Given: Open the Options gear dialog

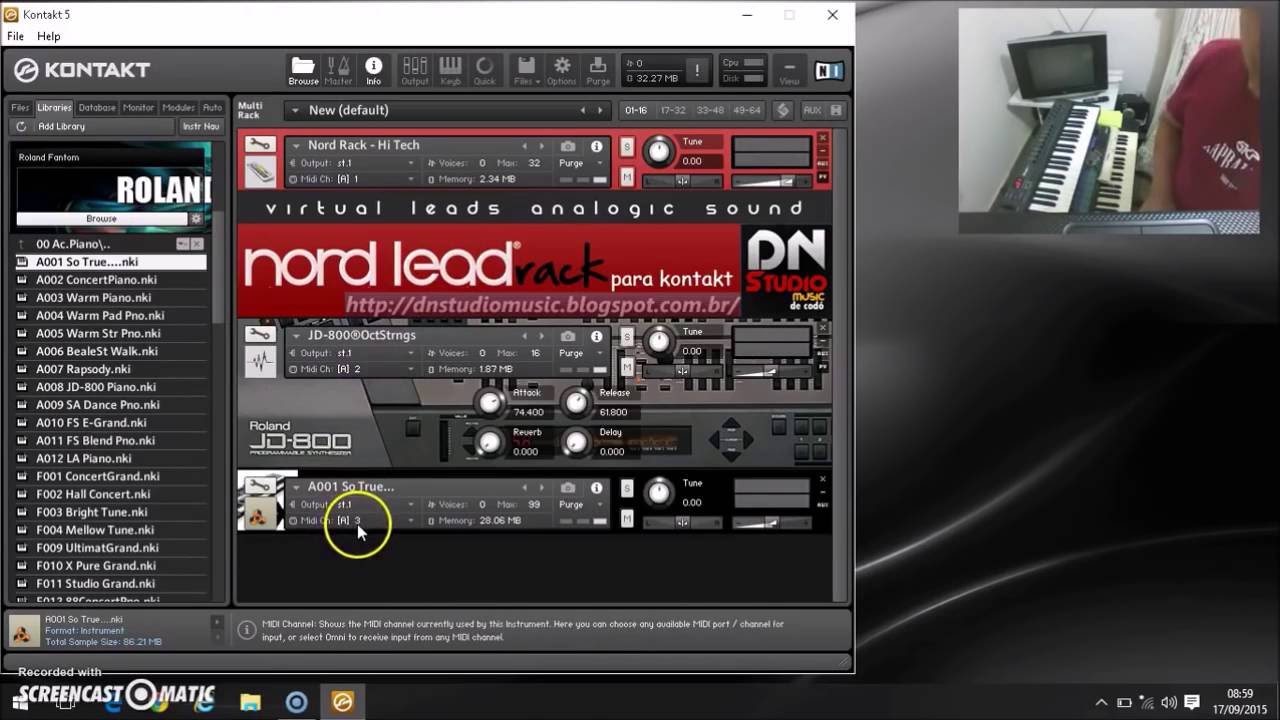Looking at the screenshot, I should [x=562, y=70].
